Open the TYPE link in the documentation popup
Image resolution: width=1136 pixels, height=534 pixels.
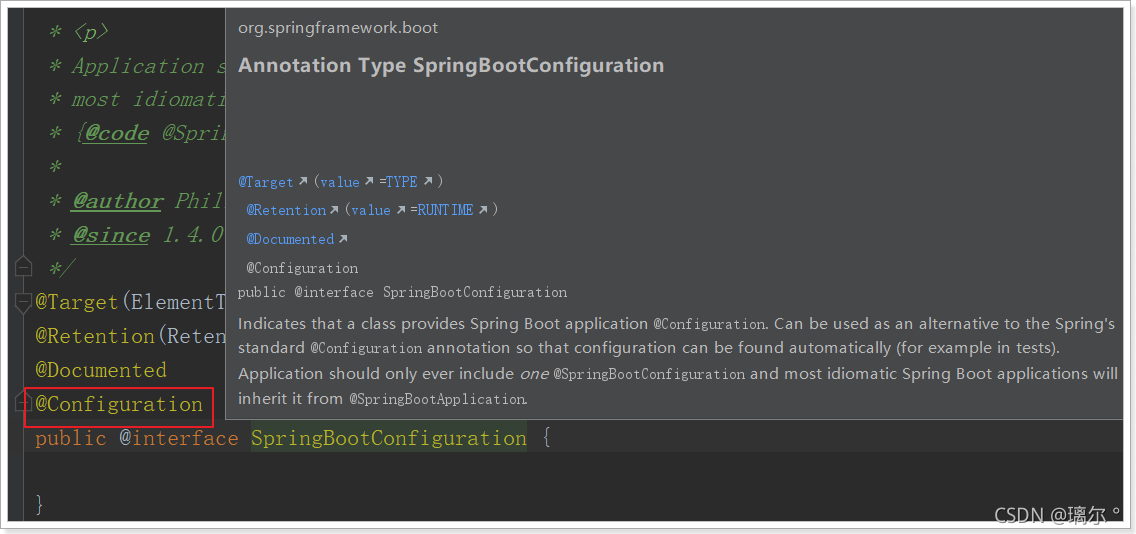click(402, 182)
